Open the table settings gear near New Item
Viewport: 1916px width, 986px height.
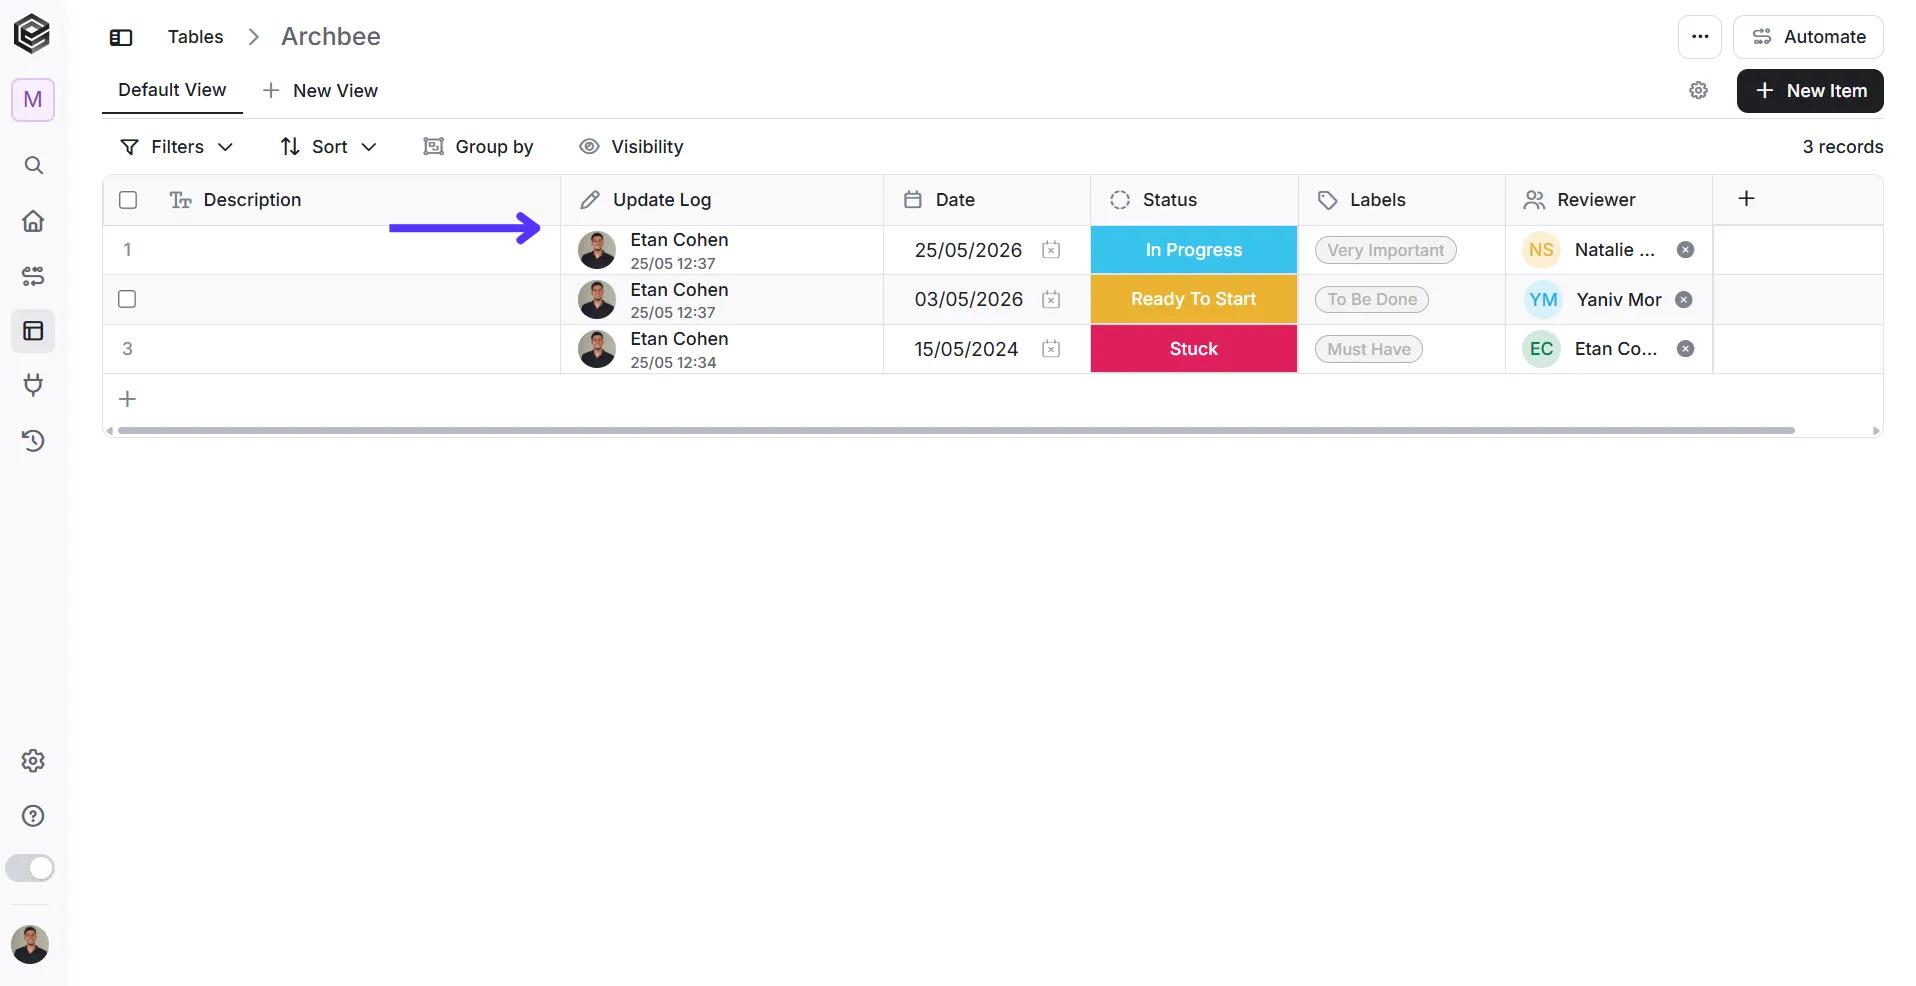(x=1698, y=91)
